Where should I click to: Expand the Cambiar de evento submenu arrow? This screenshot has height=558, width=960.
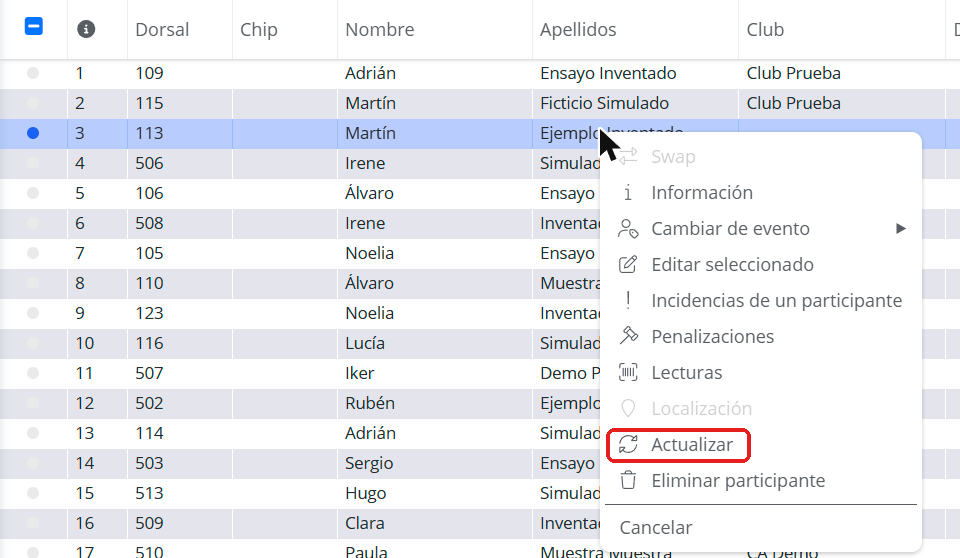pyautogui.click(x=901, y=228)
